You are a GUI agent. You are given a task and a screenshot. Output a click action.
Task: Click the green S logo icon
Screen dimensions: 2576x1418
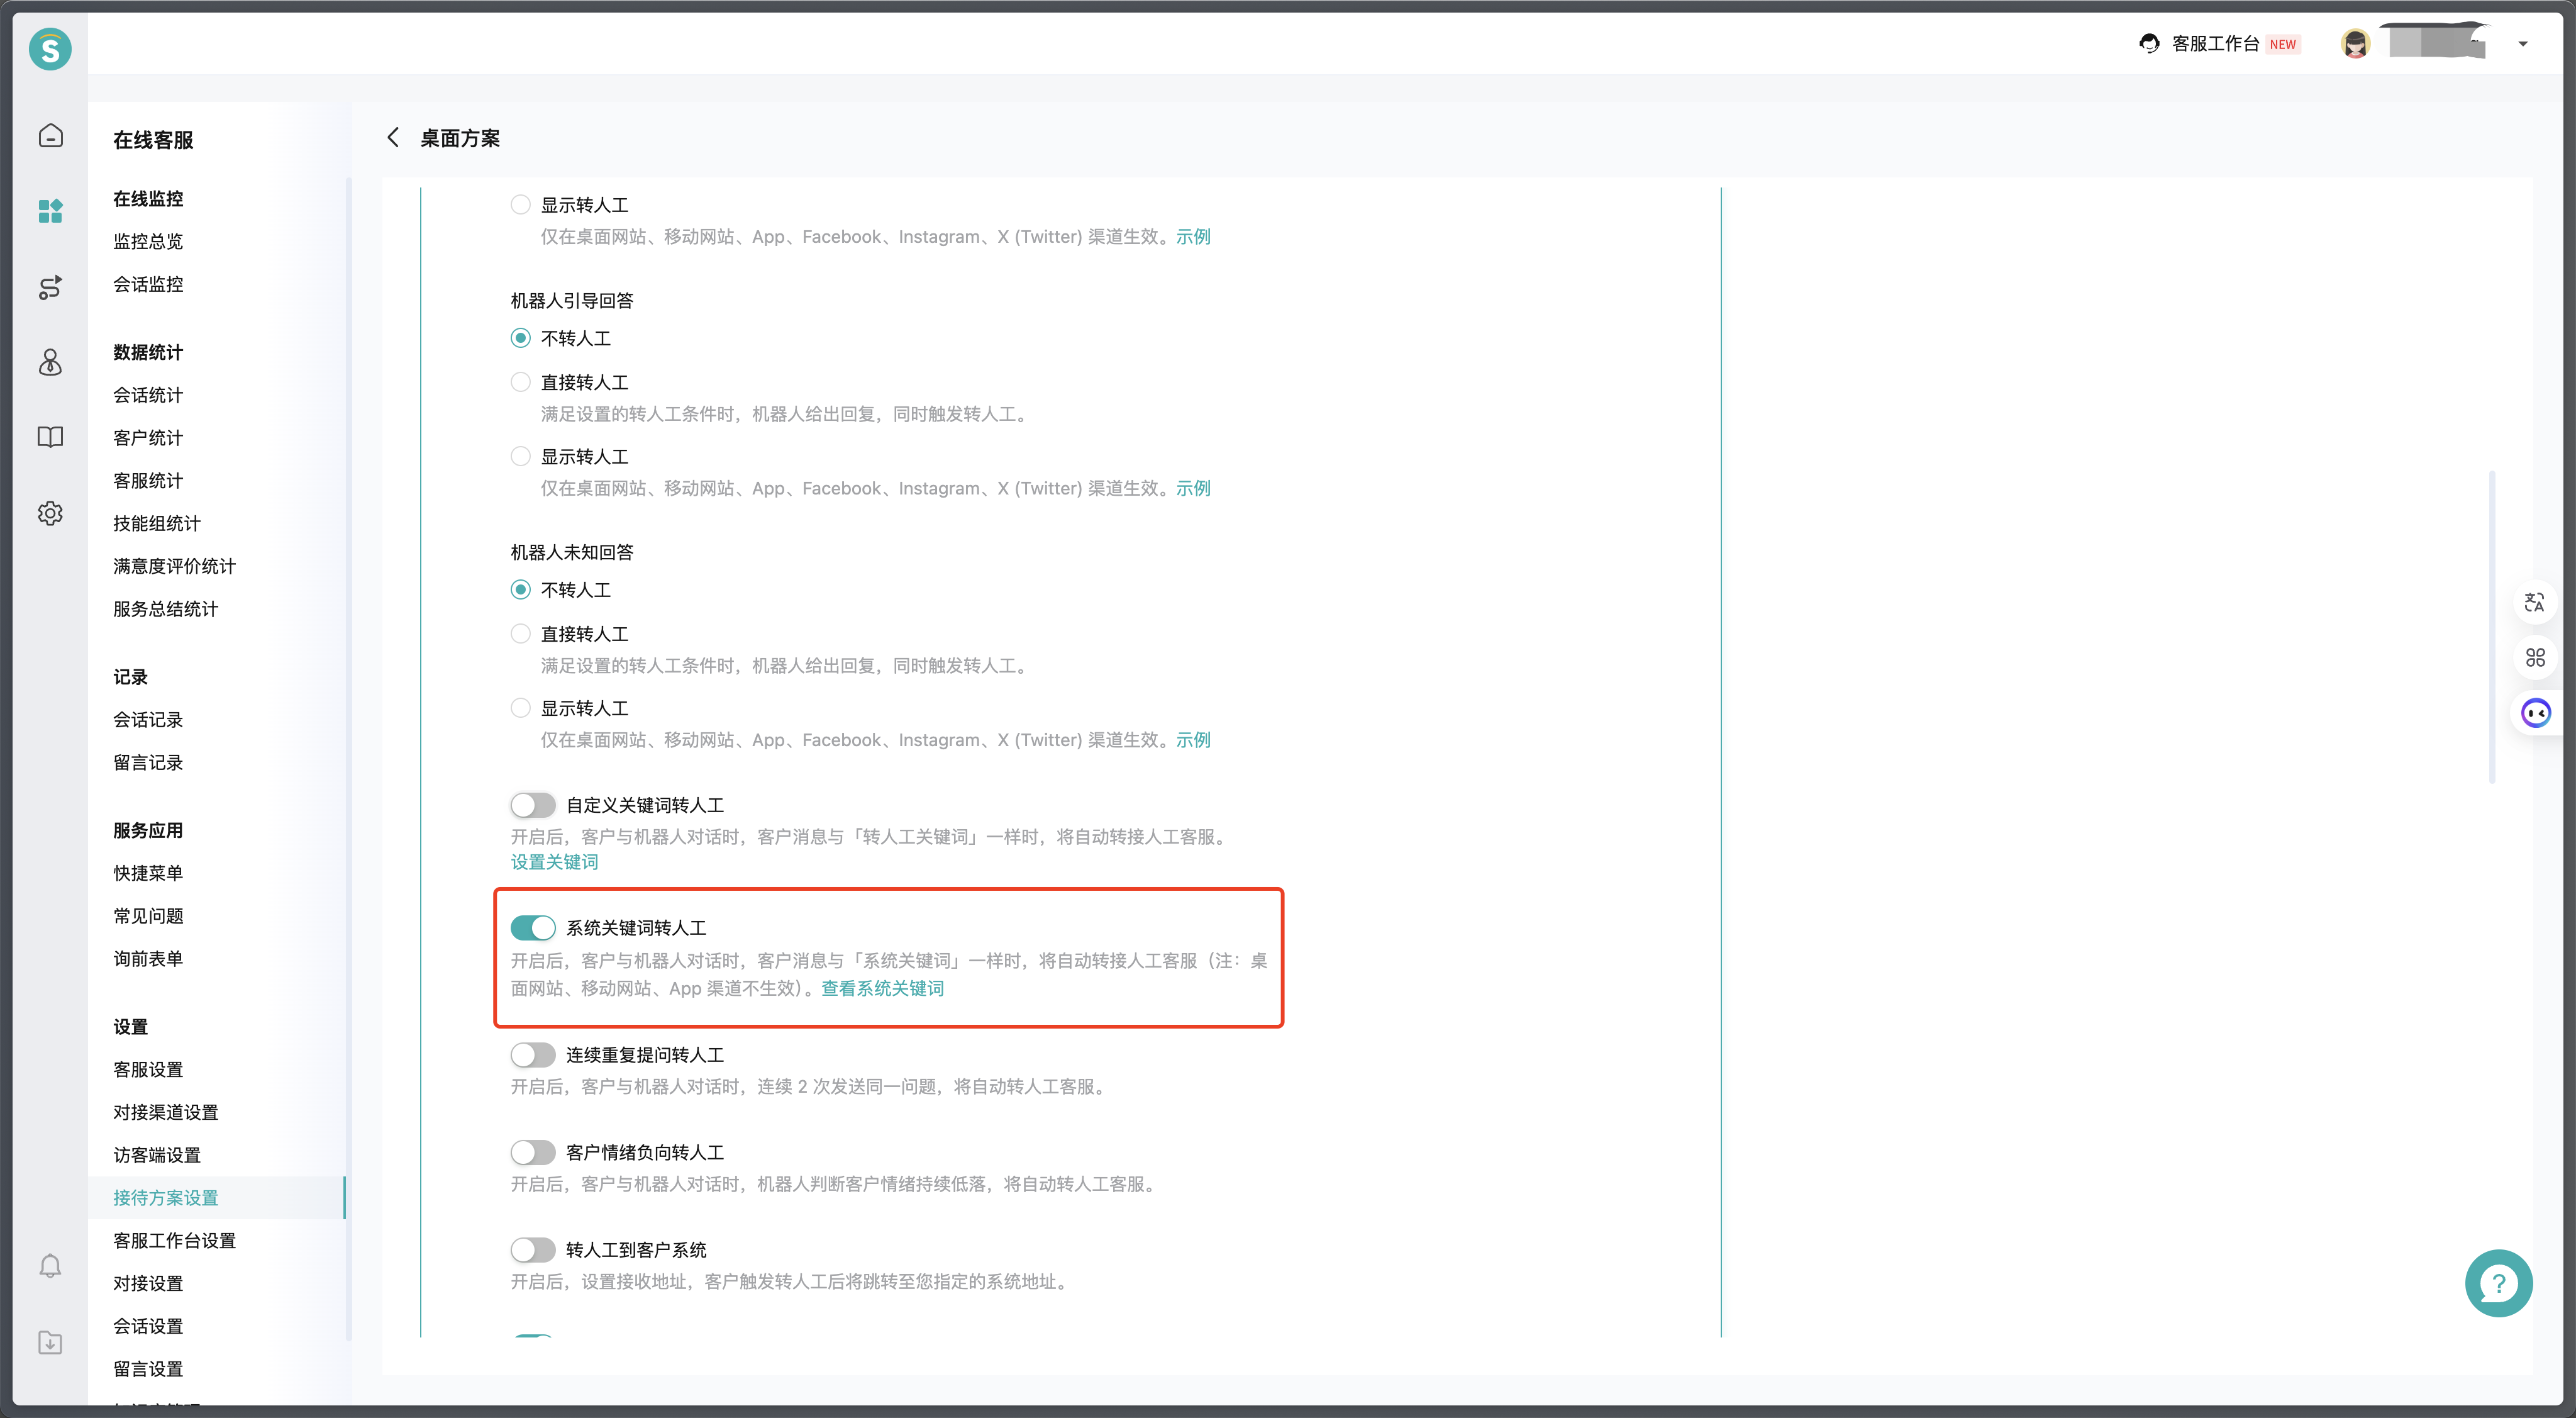tap(50, 48)
